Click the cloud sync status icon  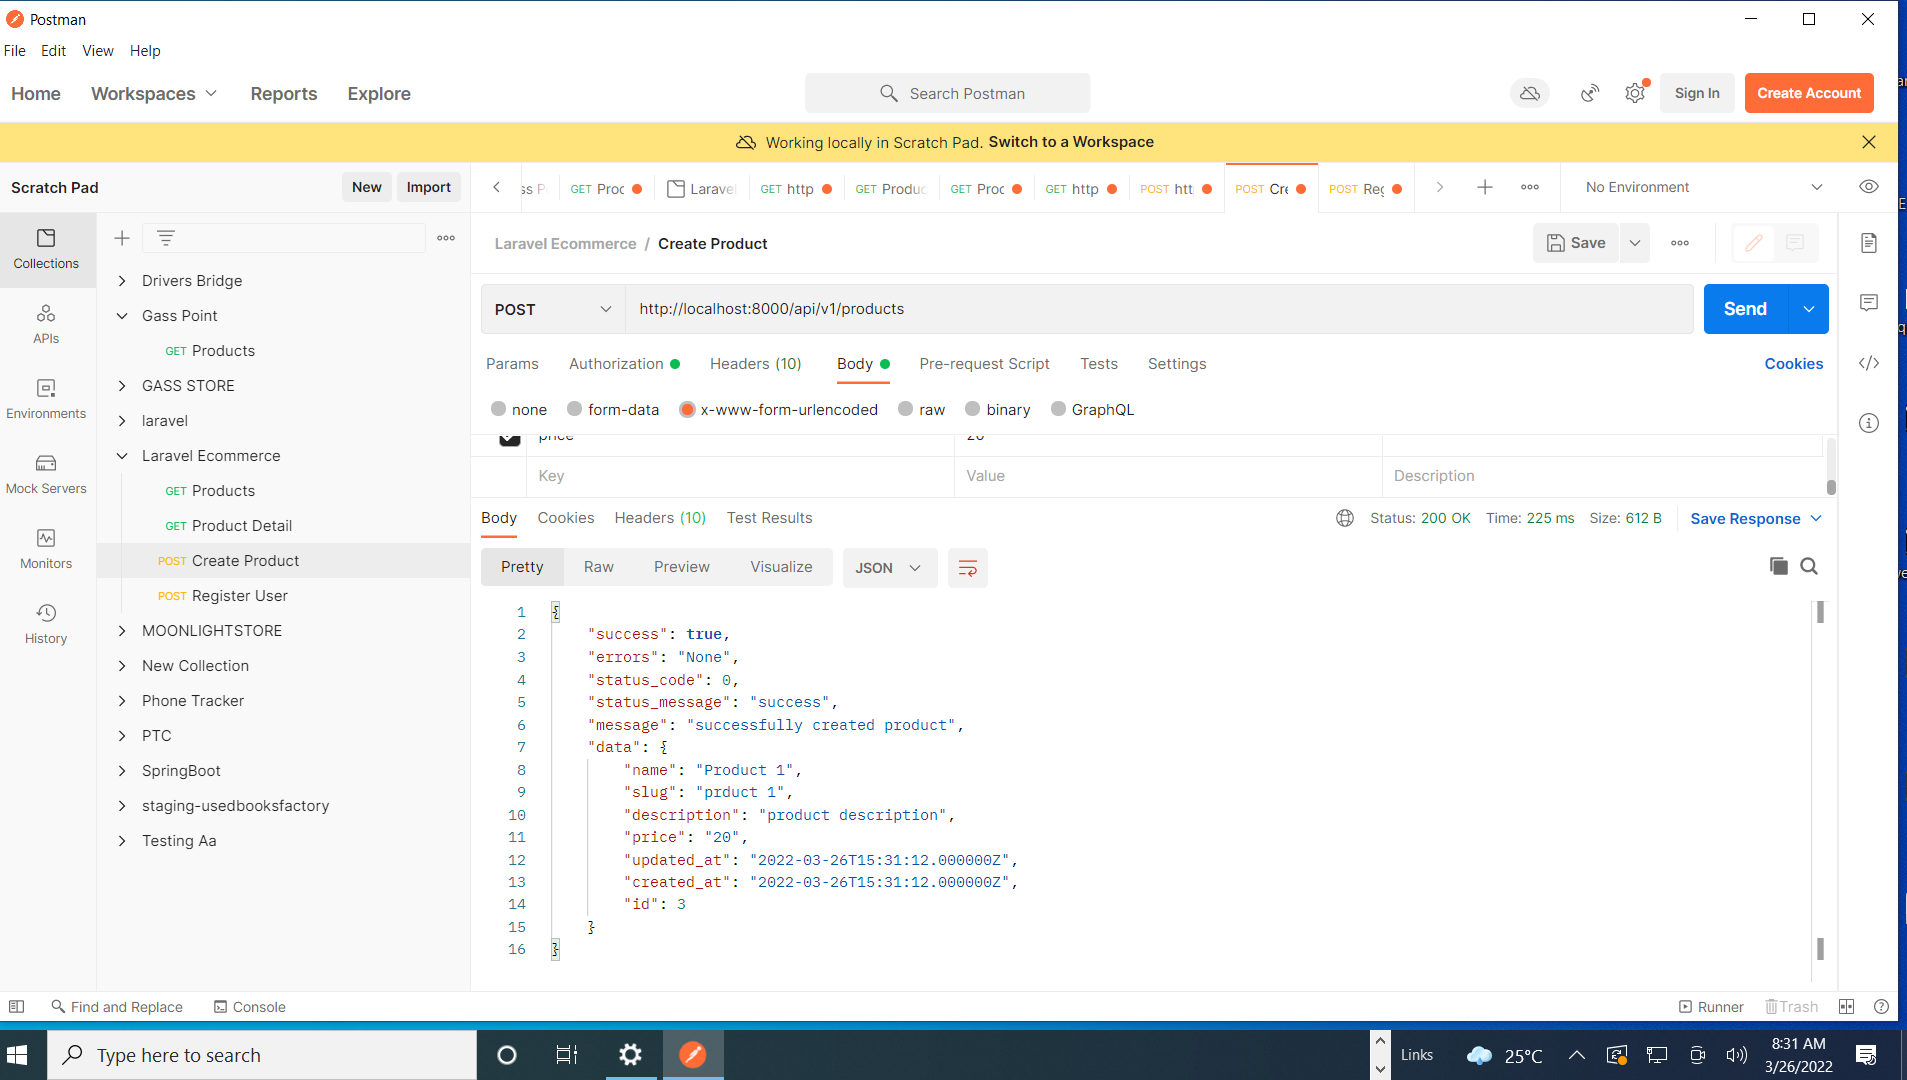[1529, 93]
